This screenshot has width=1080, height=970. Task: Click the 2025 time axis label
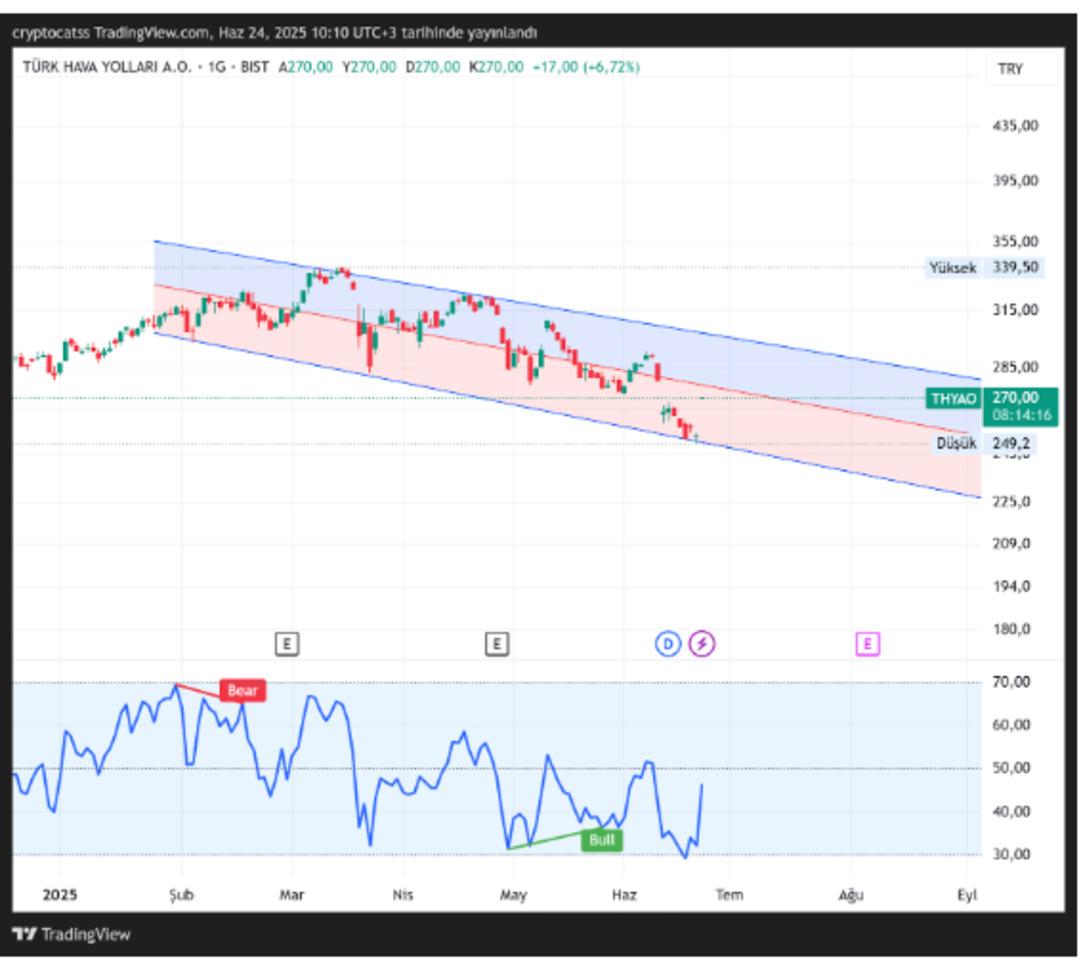(60, 895)
